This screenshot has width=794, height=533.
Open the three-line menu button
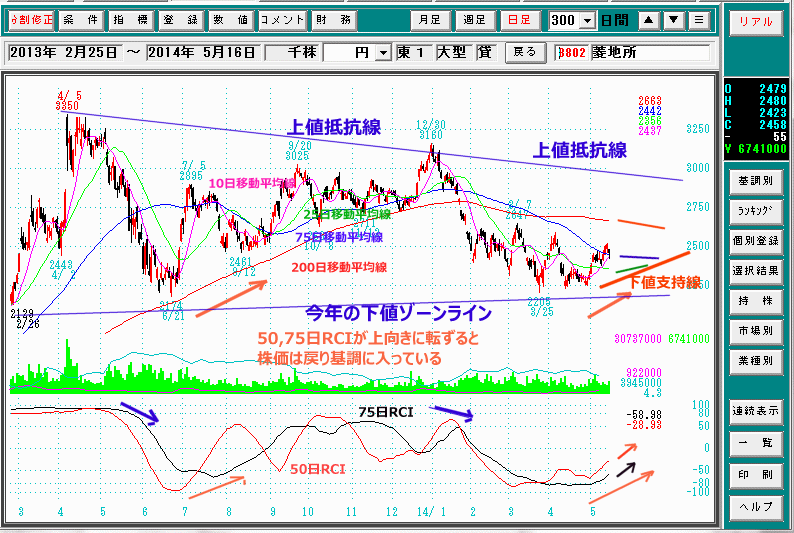[x=699, y=20]
